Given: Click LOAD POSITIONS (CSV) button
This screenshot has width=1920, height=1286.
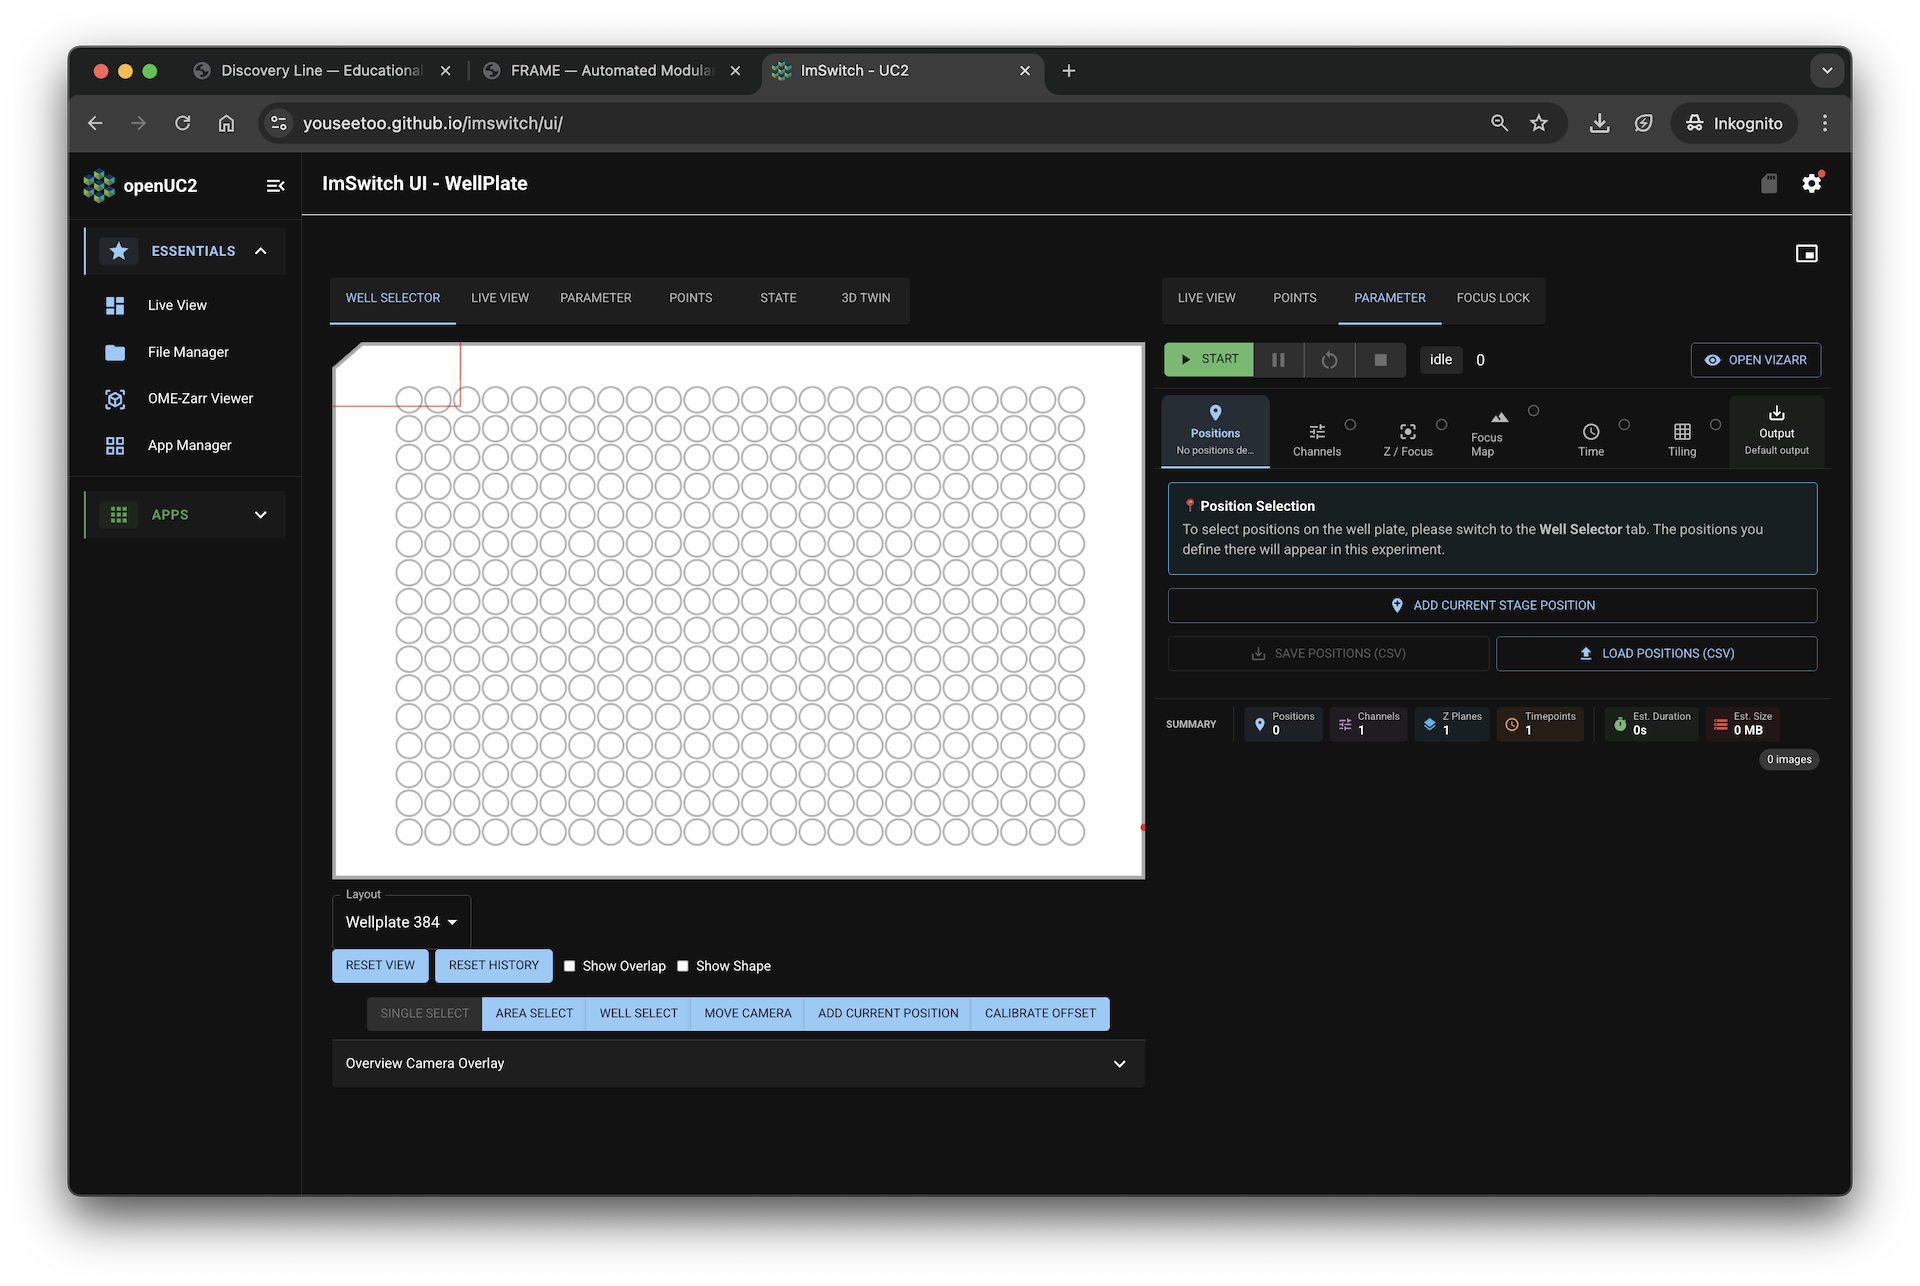Looking at the screenshot, I should 1655,653.
